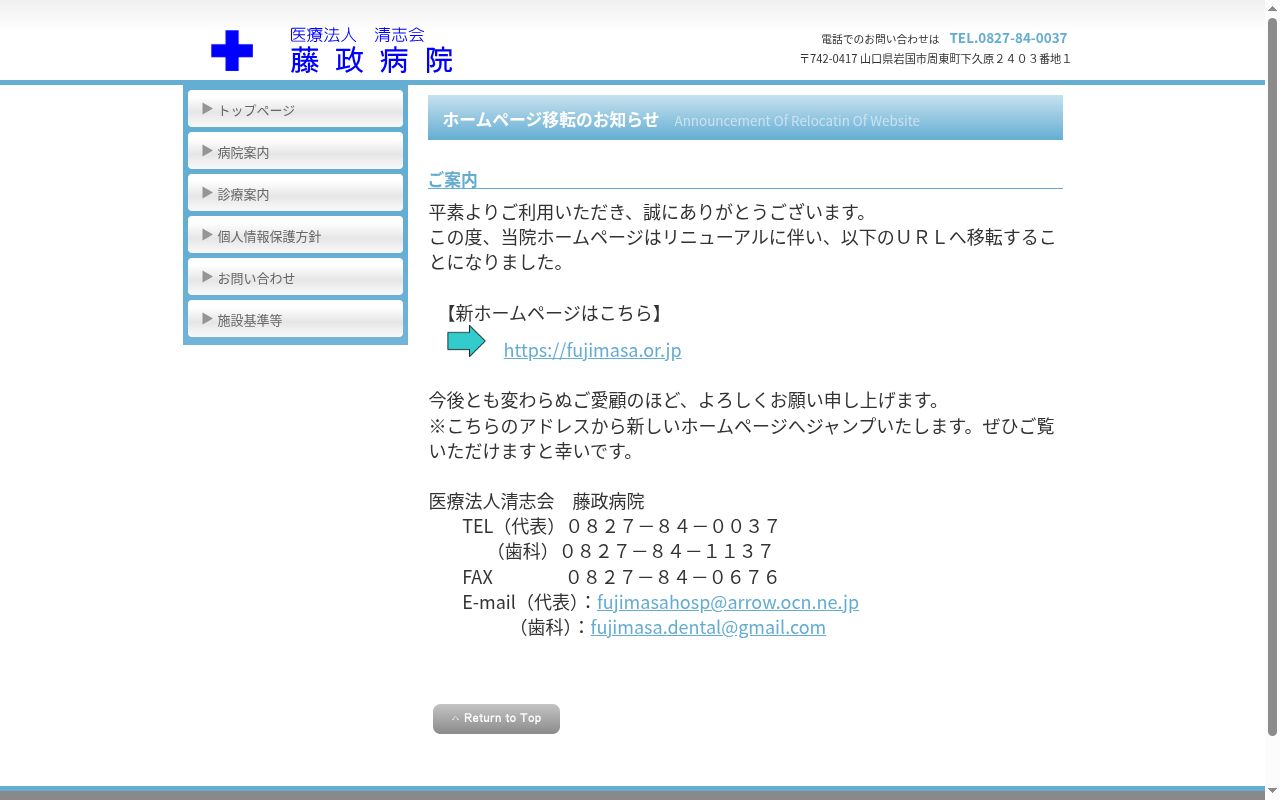The image size is (1280, 800).
Task: Click the ホームページ移転のお知らせ heading
Action: [551, 119]
